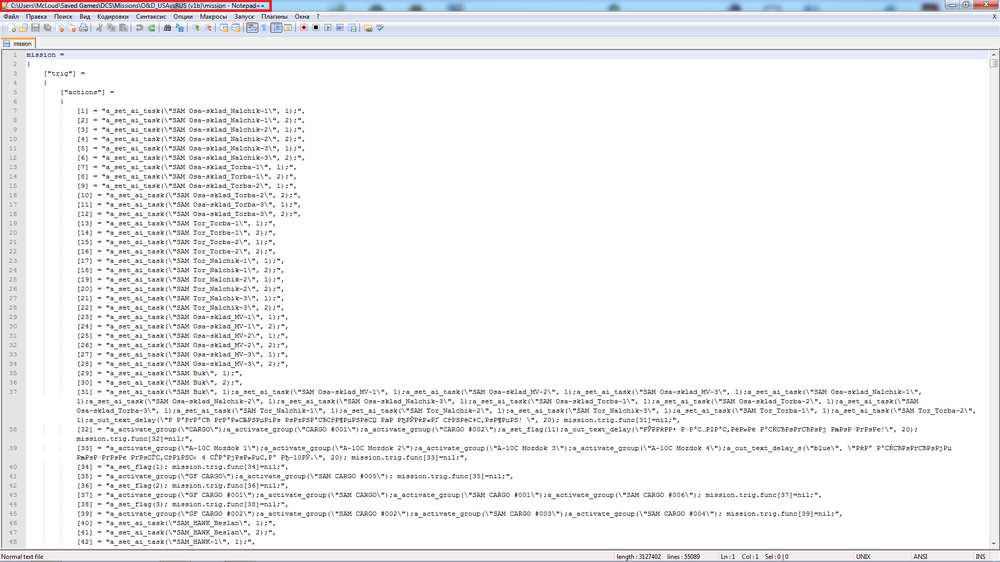Start macro recording with the red dot
This screenshot has width=1000, height=562.
[304, 28]
